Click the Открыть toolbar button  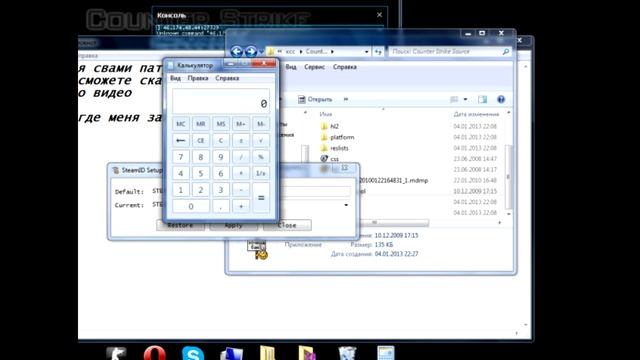[x=315, y=99]
